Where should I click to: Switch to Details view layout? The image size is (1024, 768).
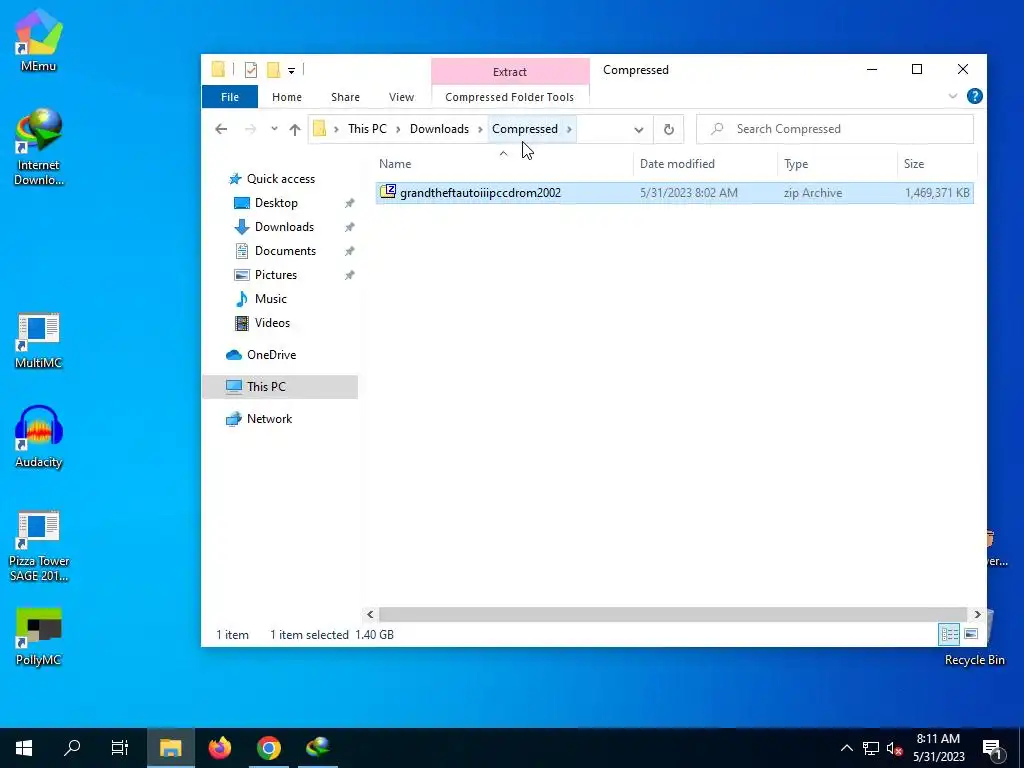pyautogui.click(x=949, y=634)
